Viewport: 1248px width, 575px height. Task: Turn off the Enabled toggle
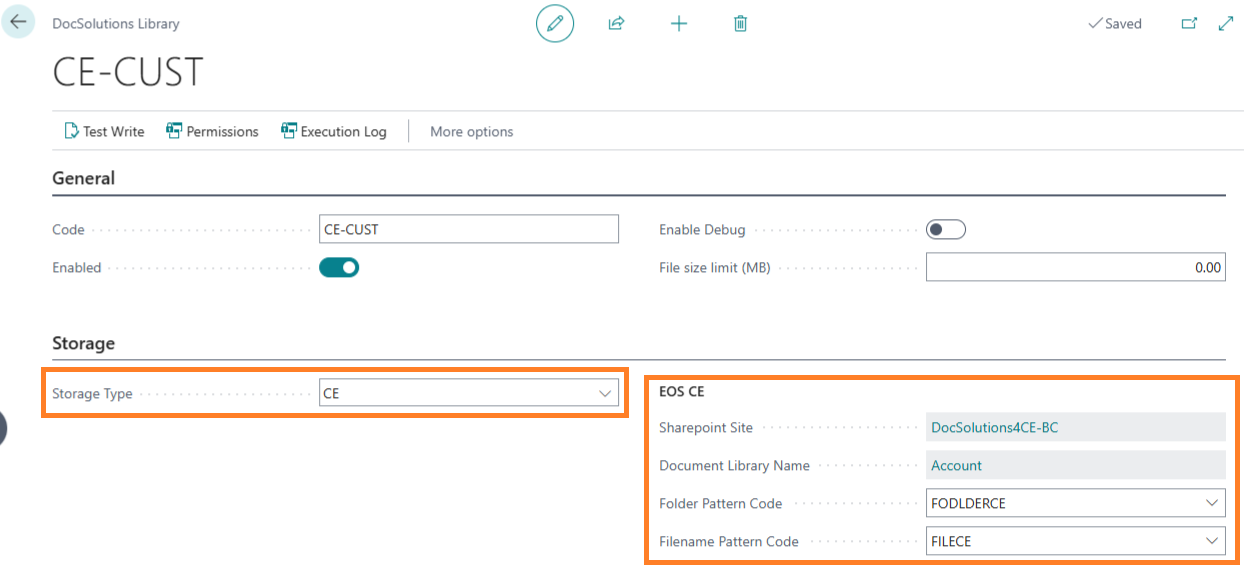click(x=339, y=267)
